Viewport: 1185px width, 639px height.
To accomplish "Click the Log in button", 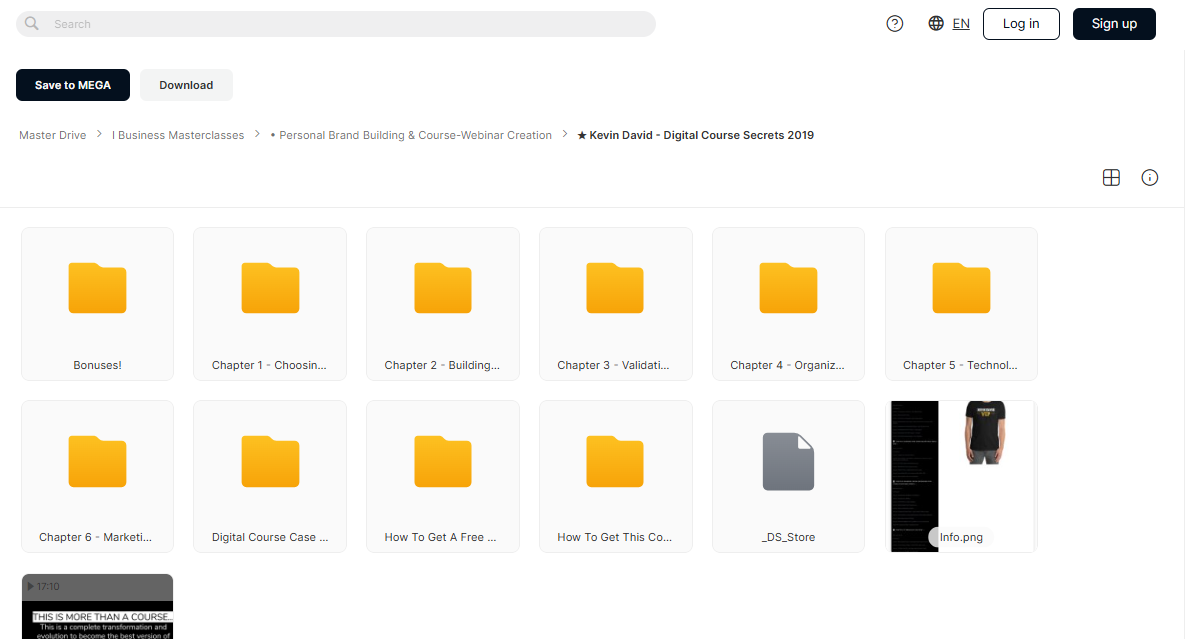I will 1021,24.
